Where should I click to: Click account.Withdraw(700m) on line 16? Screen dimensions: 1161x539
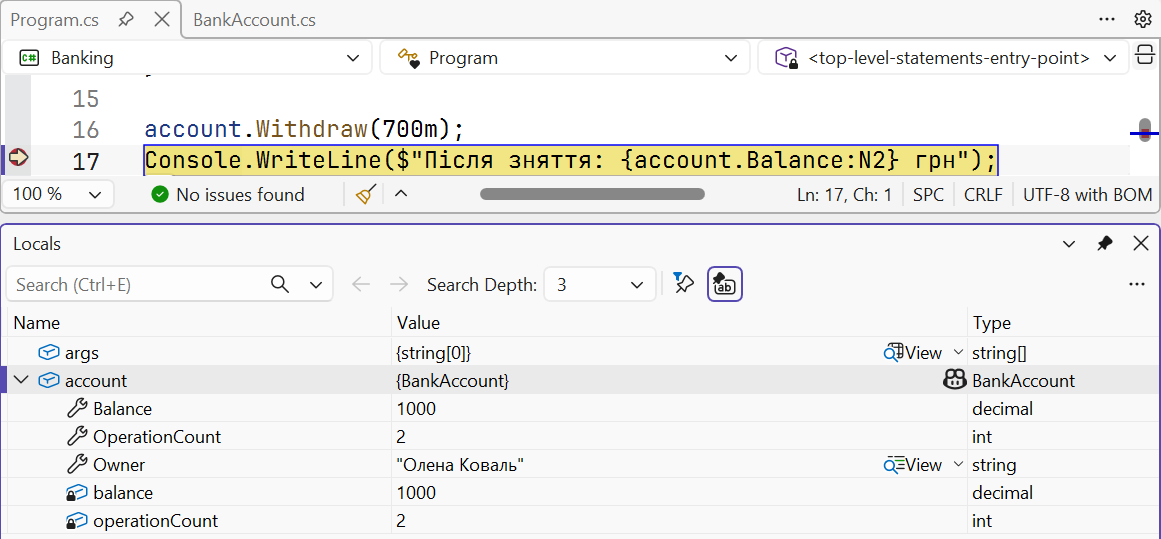(304, 130)
